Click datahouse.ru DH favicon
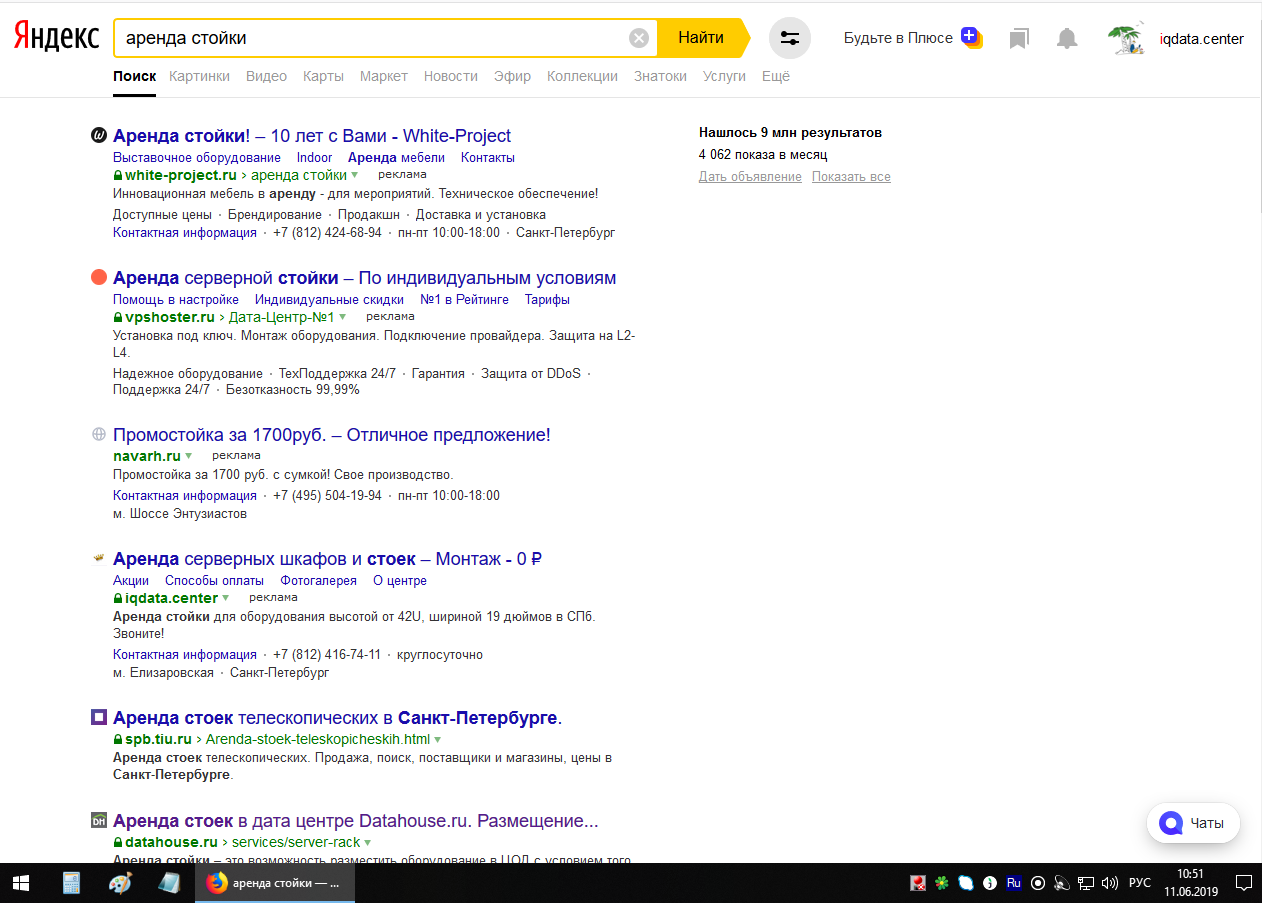The image size is (1262, 903). tap(98, 821)
